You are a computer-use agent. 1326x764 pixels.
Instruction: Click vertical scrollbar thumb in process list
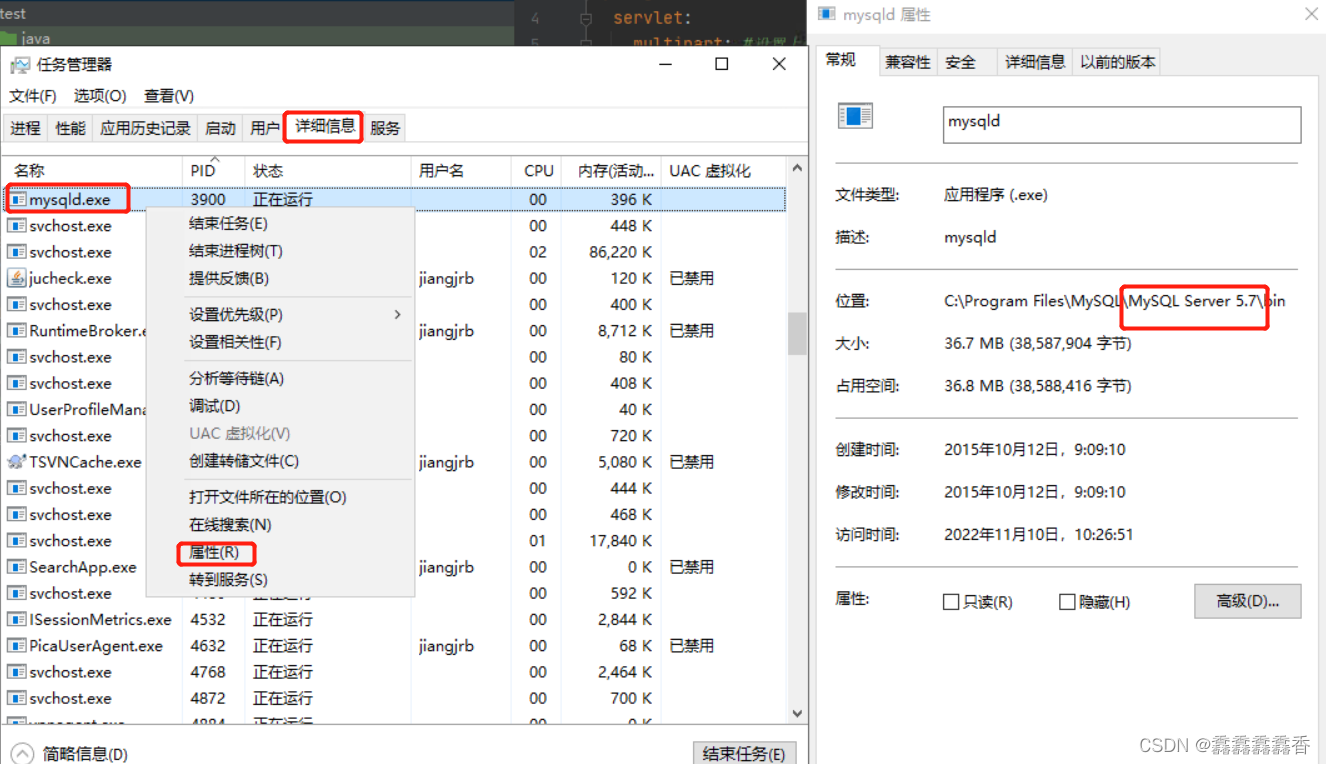797,334
